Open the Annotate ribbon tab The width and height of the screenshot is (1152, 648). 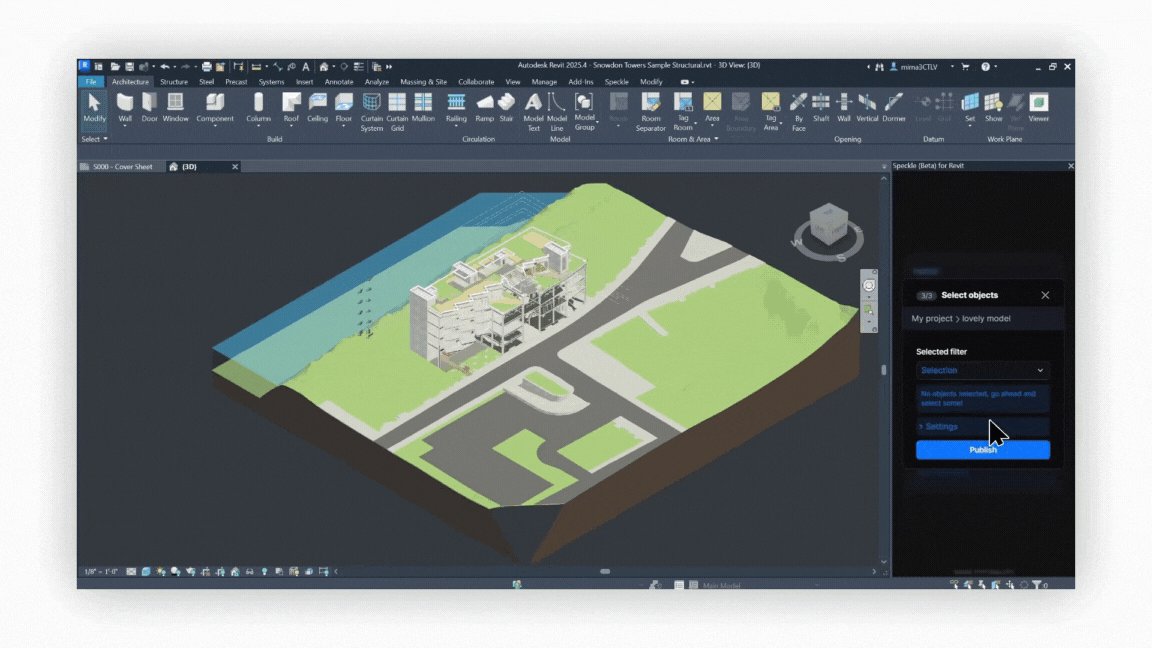pyautogui.click(x=339, y=82)
